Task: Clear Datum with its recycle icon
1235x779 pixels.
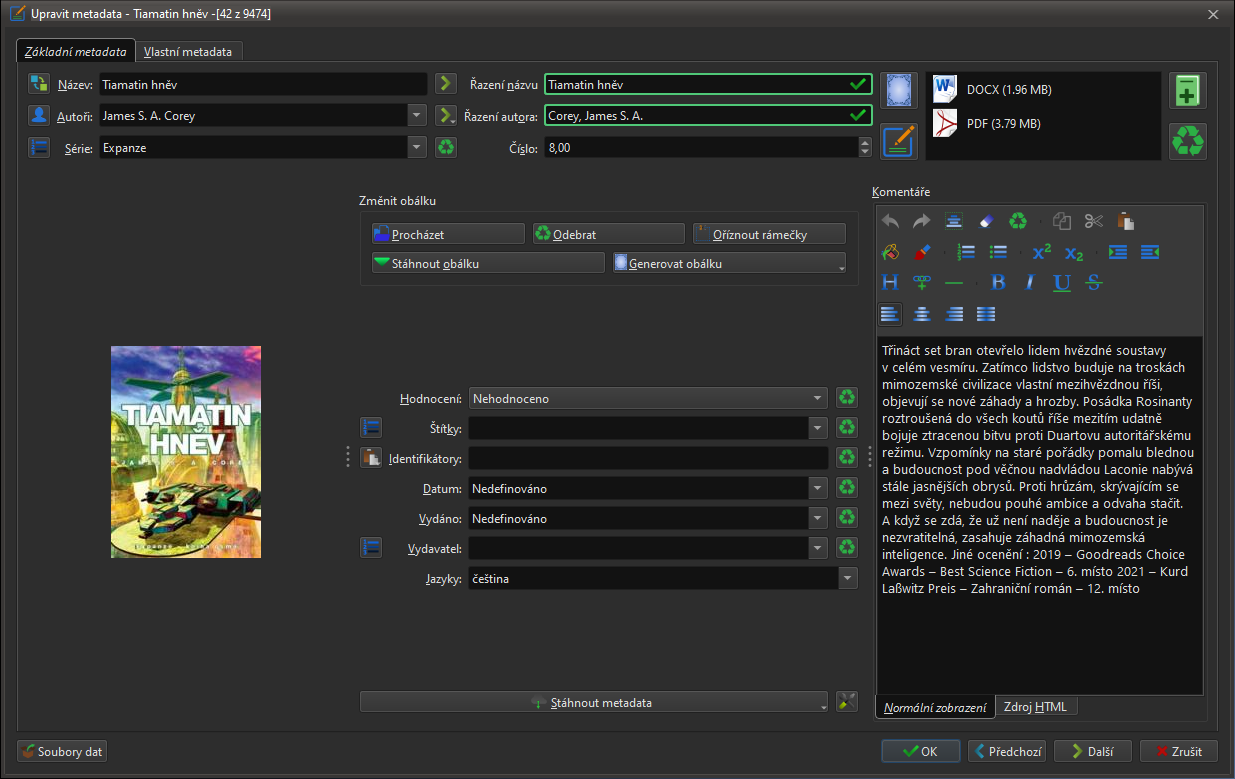Action: click(x=847, y=488)
